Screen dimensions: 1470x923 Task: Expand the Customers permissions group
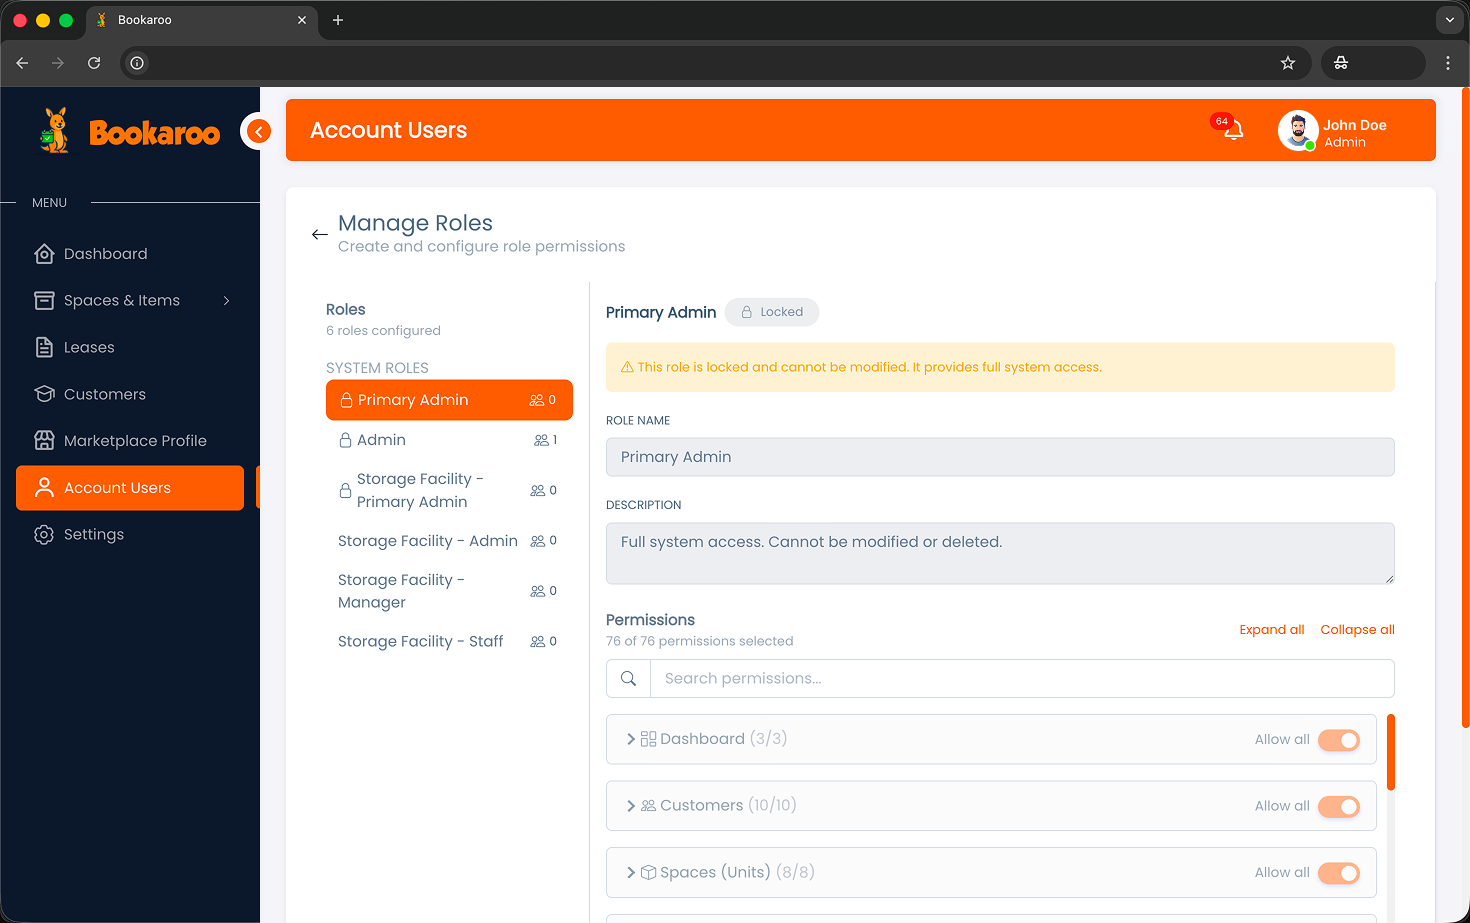tap(631, 805)
